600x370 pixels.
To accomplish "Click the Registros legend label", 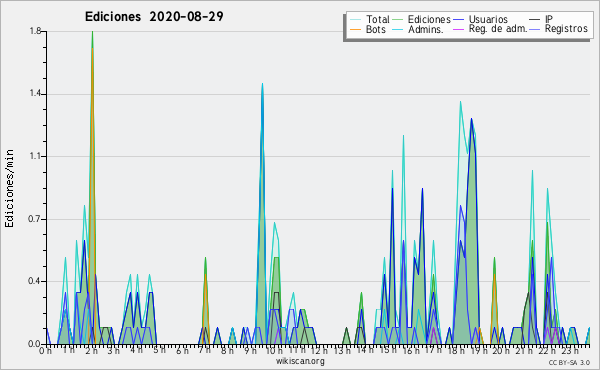I will coord(566,29).
